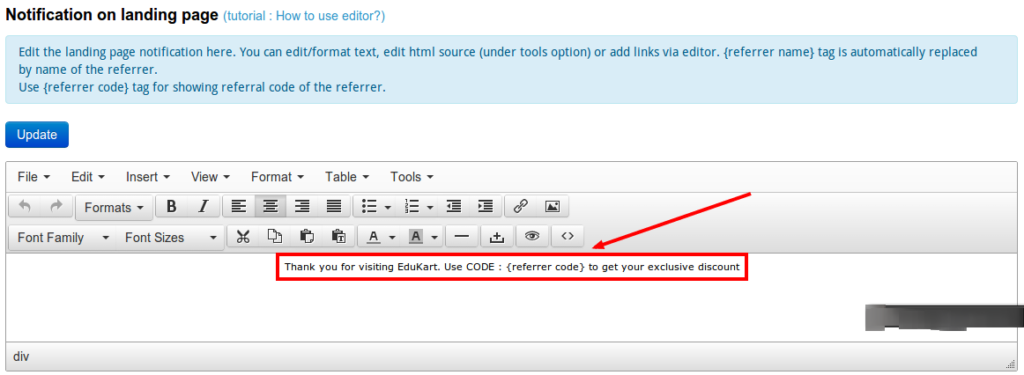Open the View menu
Screen dimensions: 1024x375
click(x=210, y=176)
